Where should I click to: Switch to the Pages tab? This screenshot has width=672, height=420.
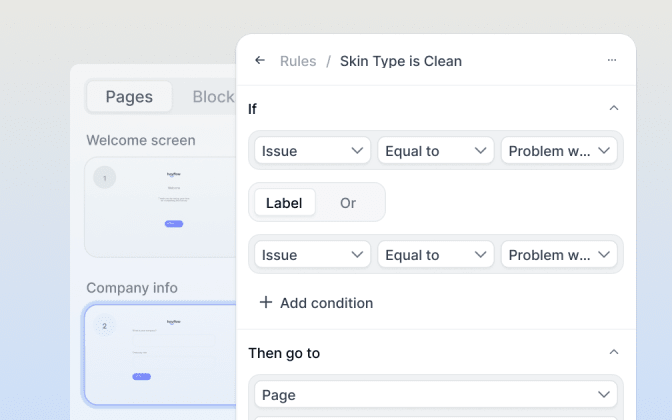coord(129,97)
